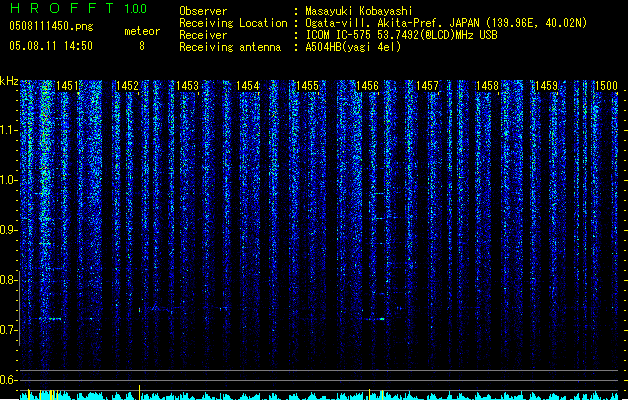Click the 'meteor' label
The width and height of the screenshot is (629, 400).
[x=142, y=31]
